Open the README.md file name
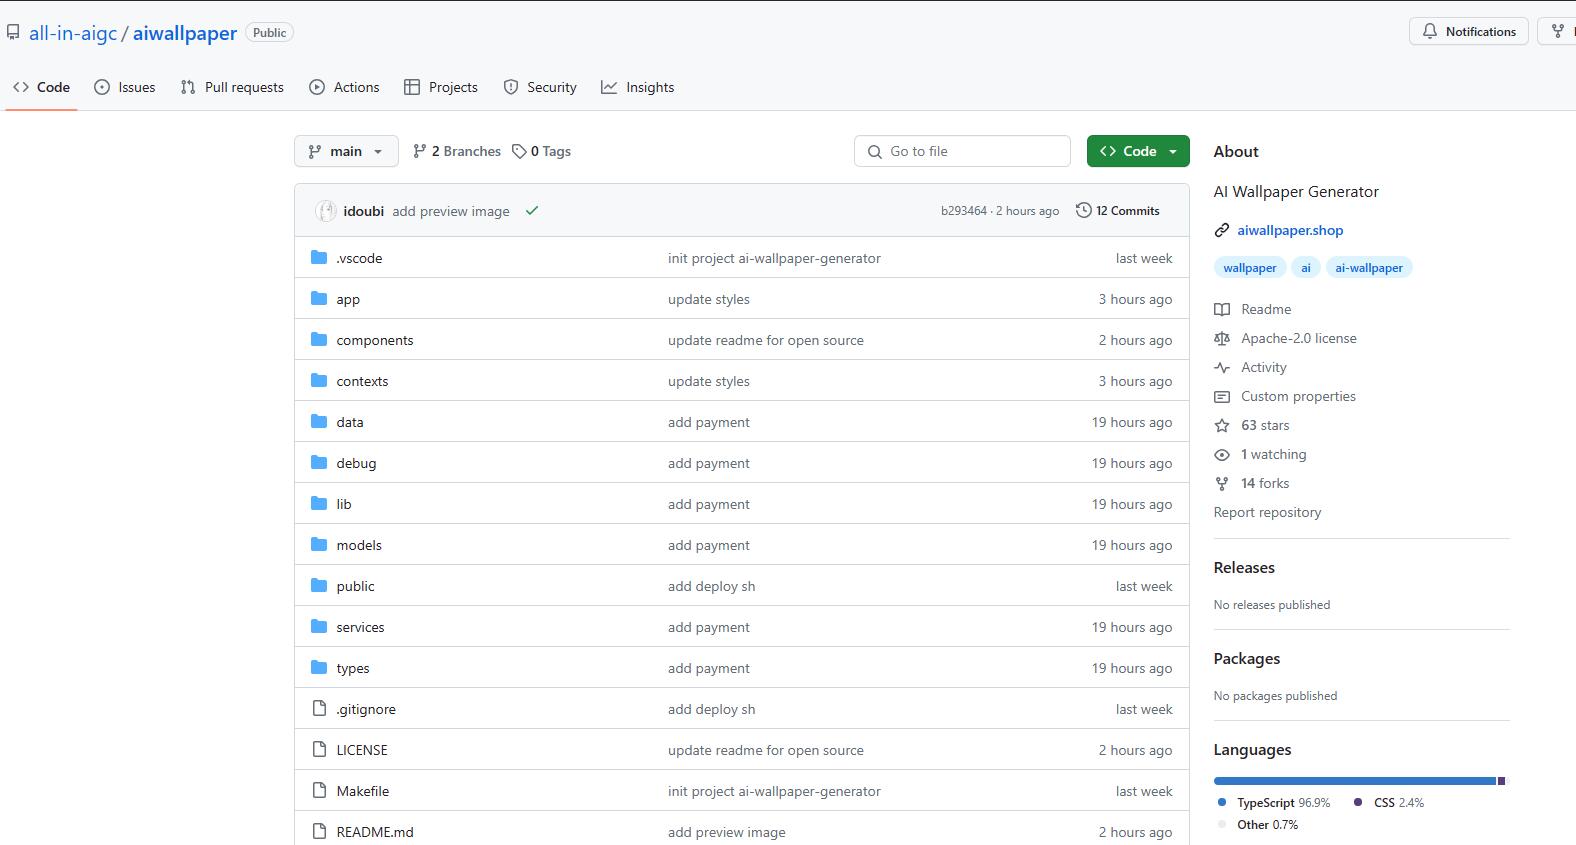This screenshot has width=1576, height=845. click(375, 832)
